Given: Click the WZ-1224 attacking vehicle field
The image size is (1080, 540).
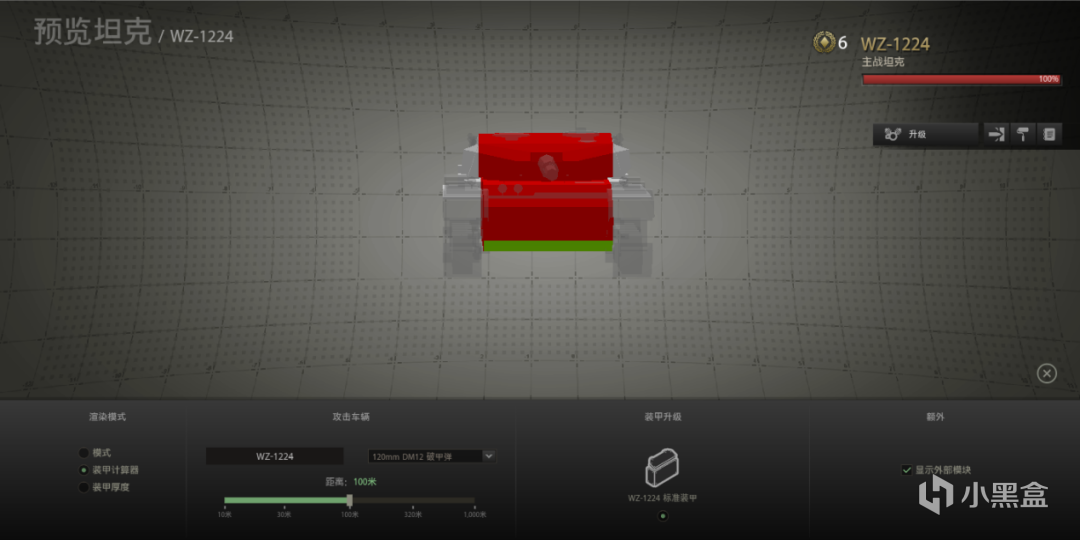Looking at the screenshot, I should point(275,456).
